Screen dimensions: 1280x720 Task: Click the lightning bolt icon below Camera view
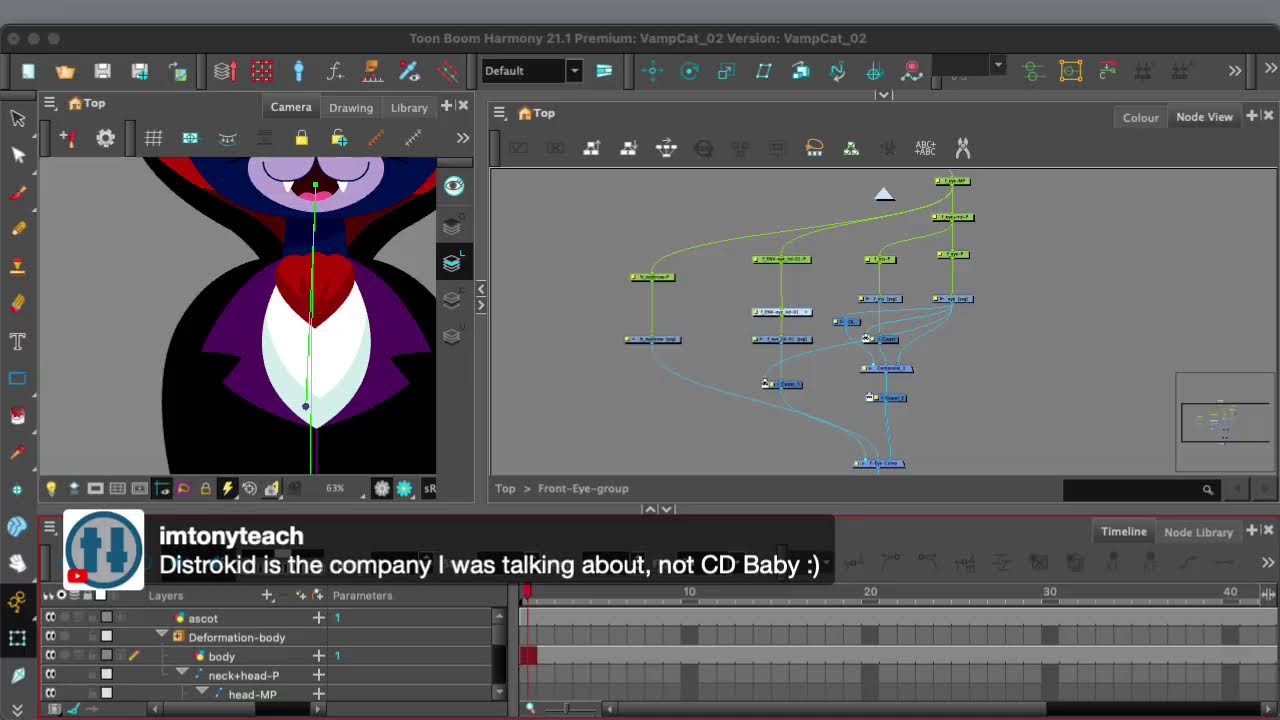click(227, 488)
